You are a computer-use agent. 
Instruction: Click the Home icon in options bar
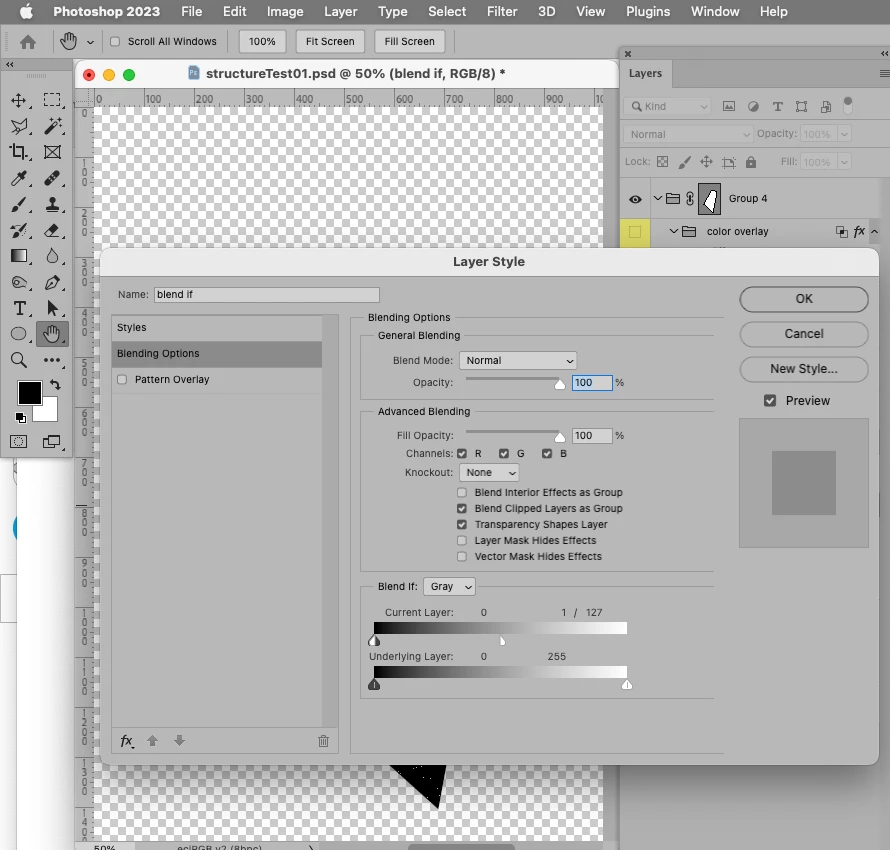tap(28, 42)
